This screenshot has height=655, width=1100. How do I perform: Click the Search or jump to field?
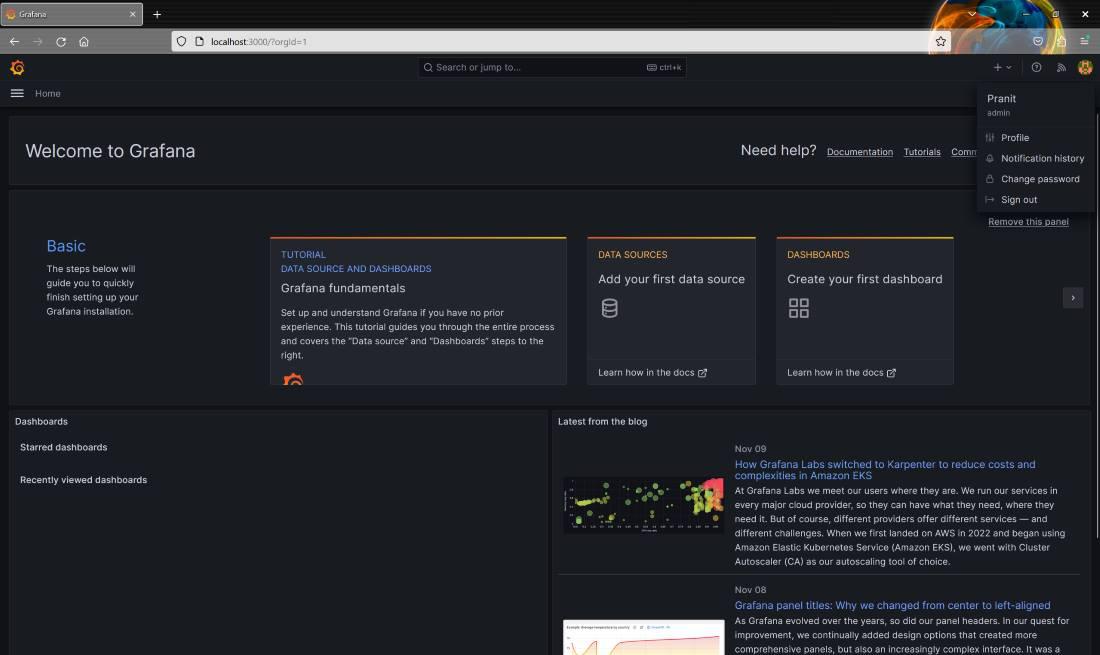pos(552,67)
